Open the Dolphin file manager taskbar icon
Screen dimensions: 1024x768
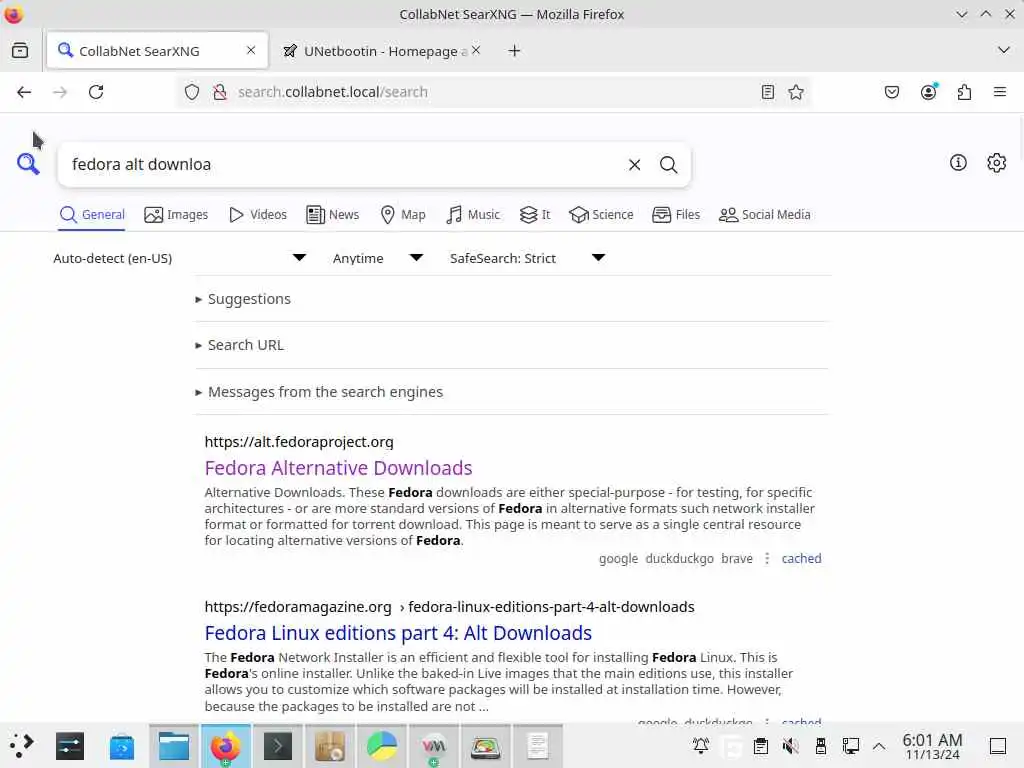pos(174,746)
